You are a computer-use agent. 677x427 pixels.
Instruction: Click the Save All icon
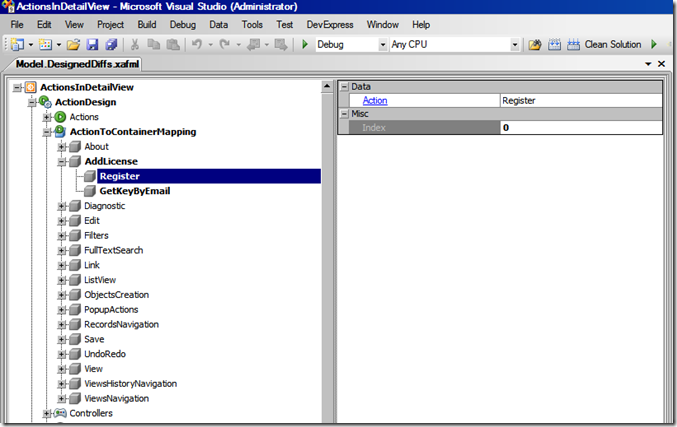pyautogui.click(x=111, y=44)
